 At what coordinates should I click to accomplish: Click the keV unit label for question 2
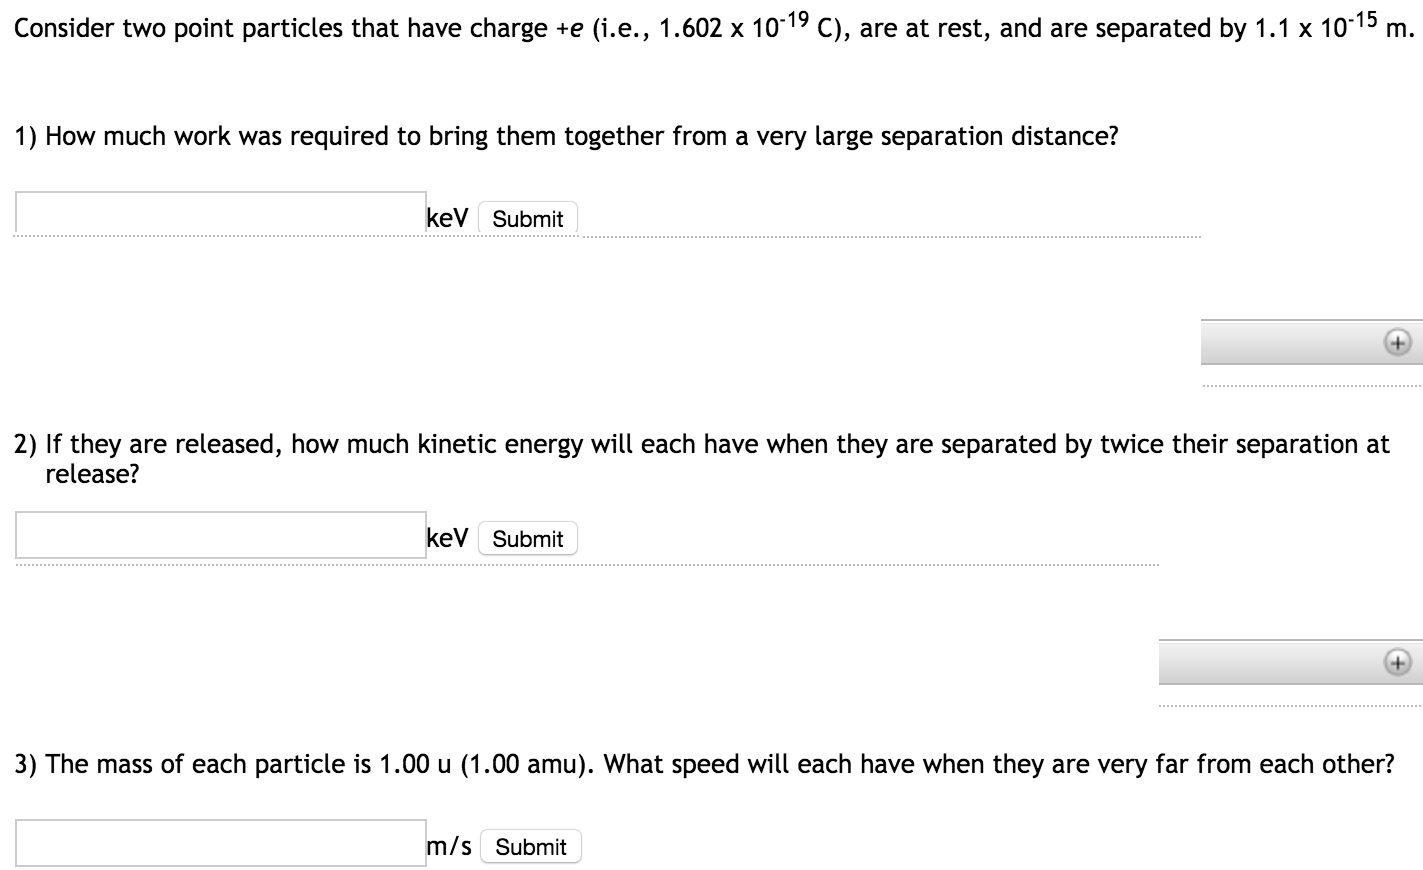pos(446,538)
